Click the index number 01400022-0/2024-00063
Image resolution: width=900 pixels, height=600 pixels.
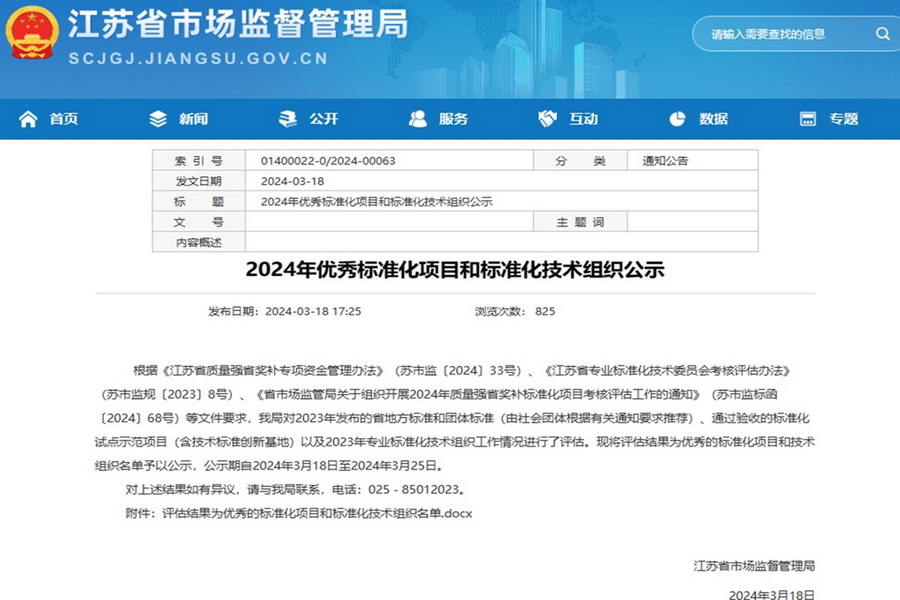point(328,161)
